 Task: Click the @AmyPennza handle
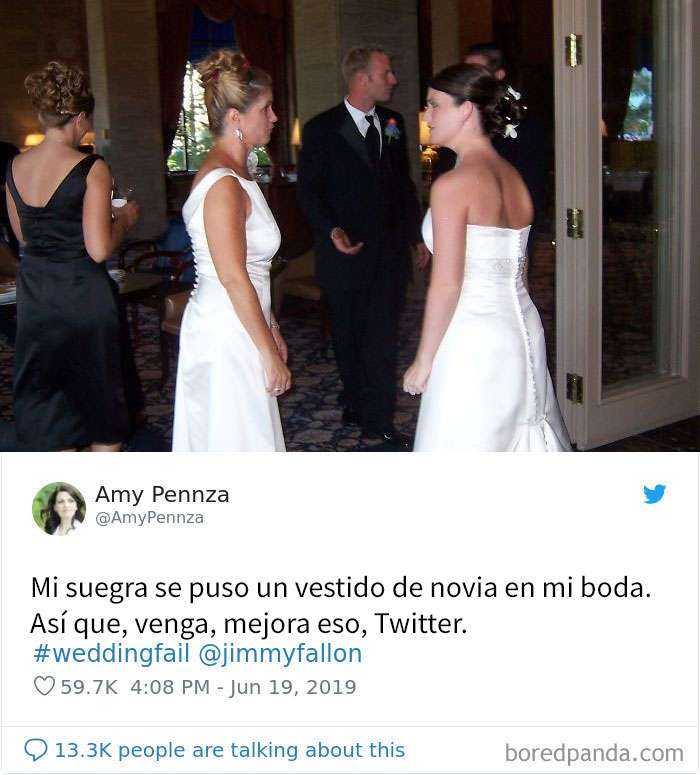[x=149, y=517]
